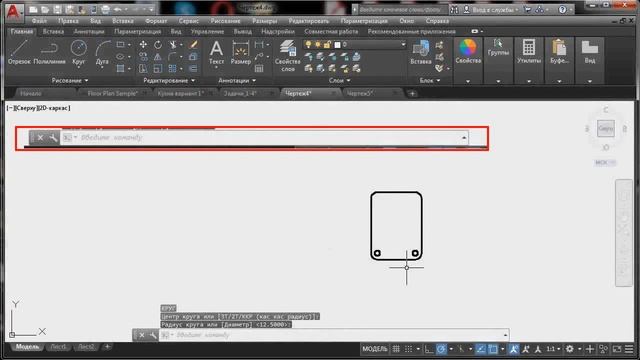The image size is (640, 360).
Task: Open Свойства слоя layer properties
Action: (x=288, y=56)
